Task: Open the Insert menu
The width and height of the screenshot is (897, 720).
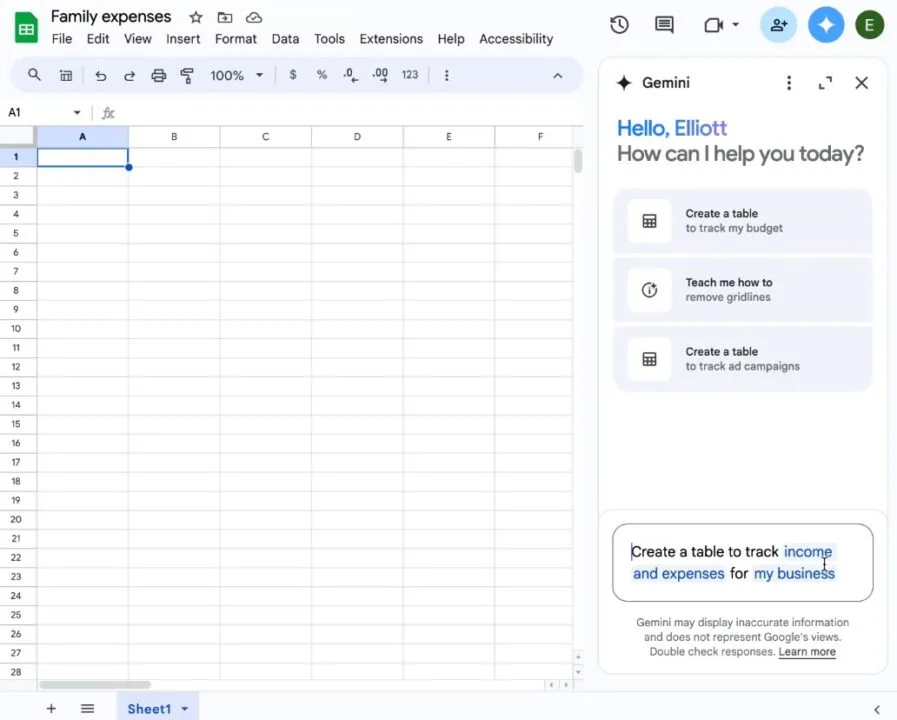Action: [183, 39]
